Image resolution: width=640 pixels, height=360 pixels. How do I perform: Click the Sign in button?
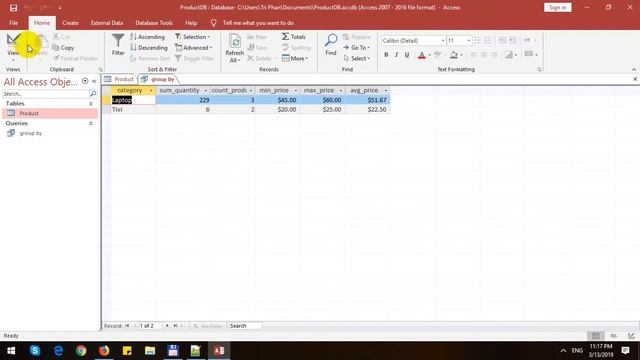[558, 7]
